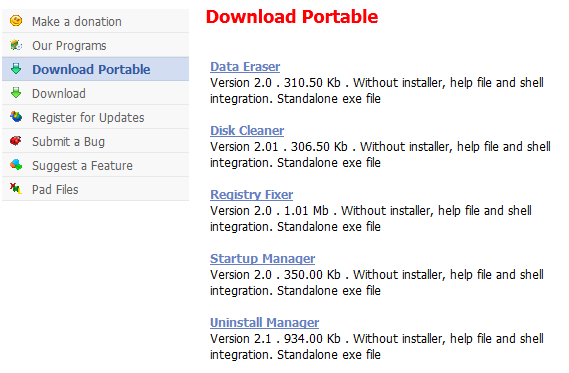The image size is (569, 373).
Task: Open Register for Updates menu entry
Action: click(x=95, y=117)
